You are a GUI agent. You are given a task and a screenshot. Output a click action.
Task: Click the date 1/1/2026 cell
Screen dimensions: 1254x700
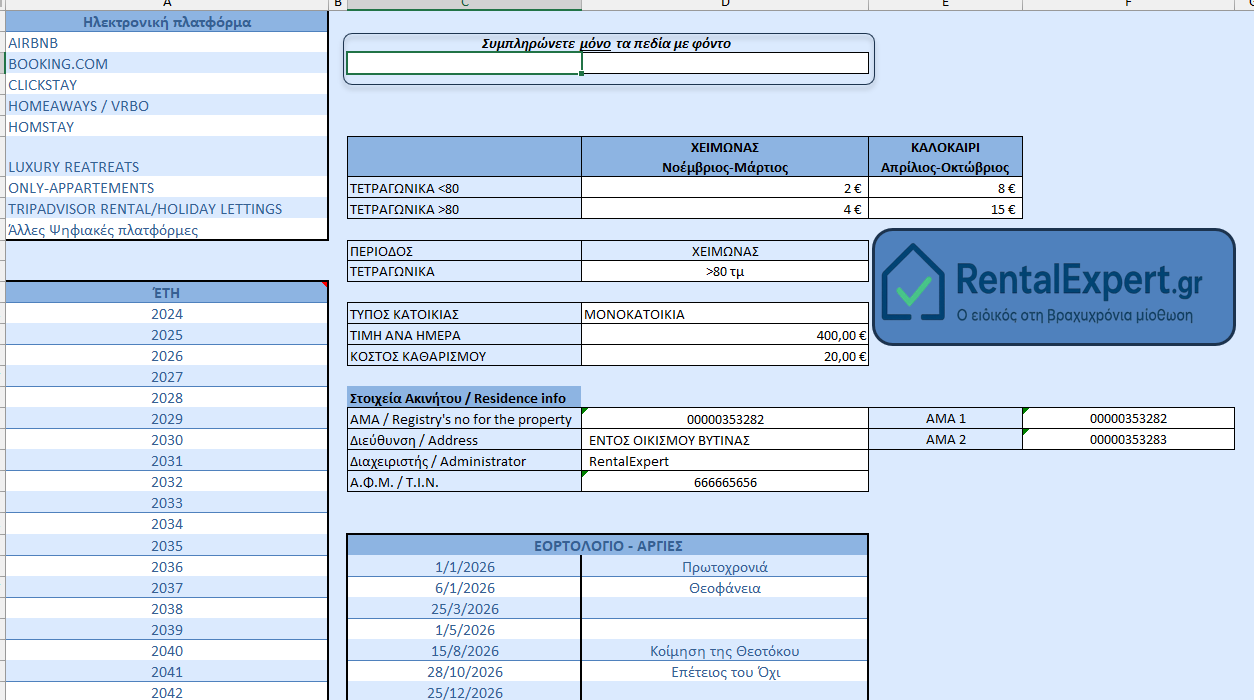pos(464,567)
